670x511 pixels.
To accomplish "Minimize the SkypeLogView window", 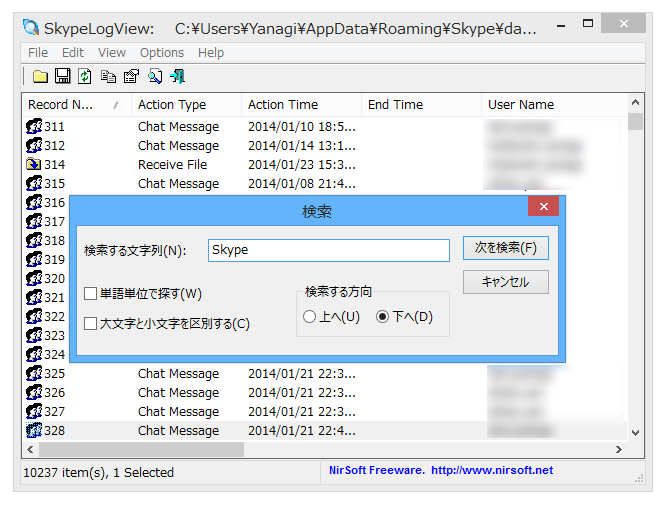I will tap(561, 26).
